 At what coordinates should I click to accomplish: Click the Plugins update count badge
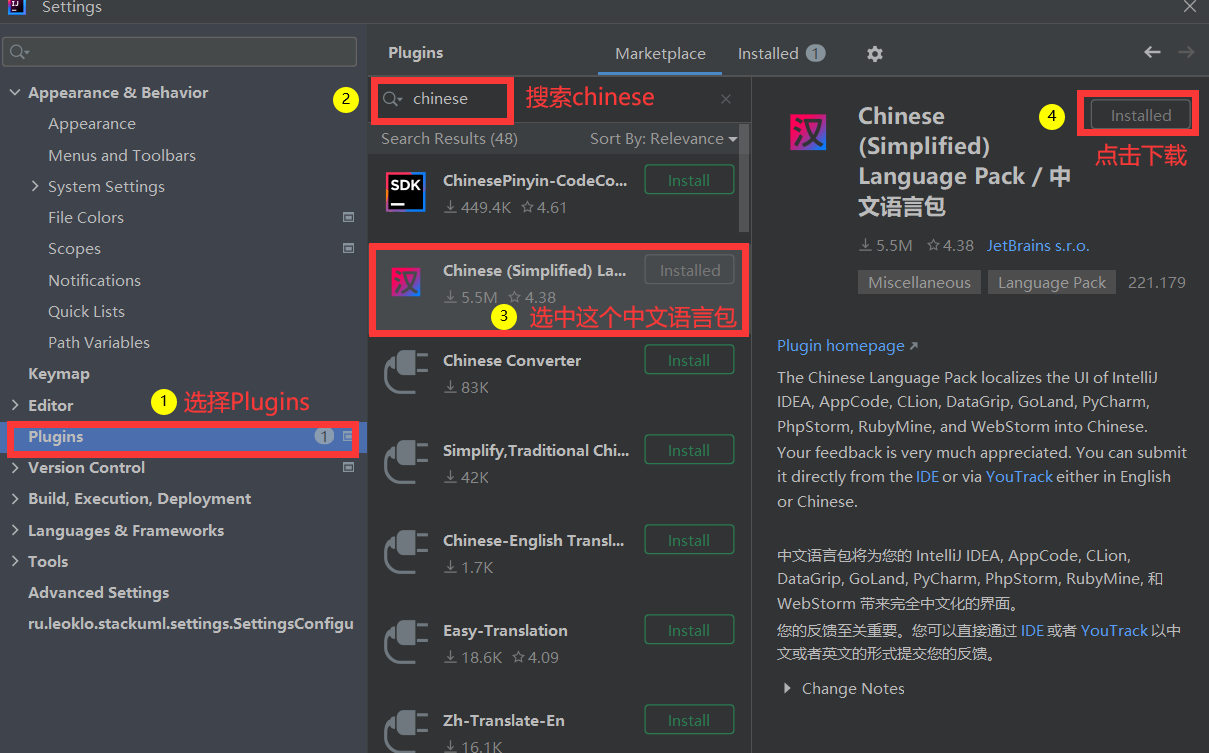coord(324,436)
